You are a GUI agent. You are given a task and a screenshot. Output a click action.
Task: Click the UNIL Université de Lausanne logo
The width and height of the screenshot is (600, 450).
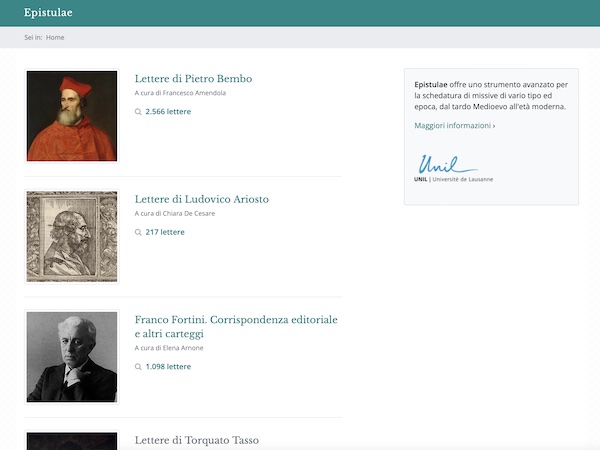pos(453,168)
